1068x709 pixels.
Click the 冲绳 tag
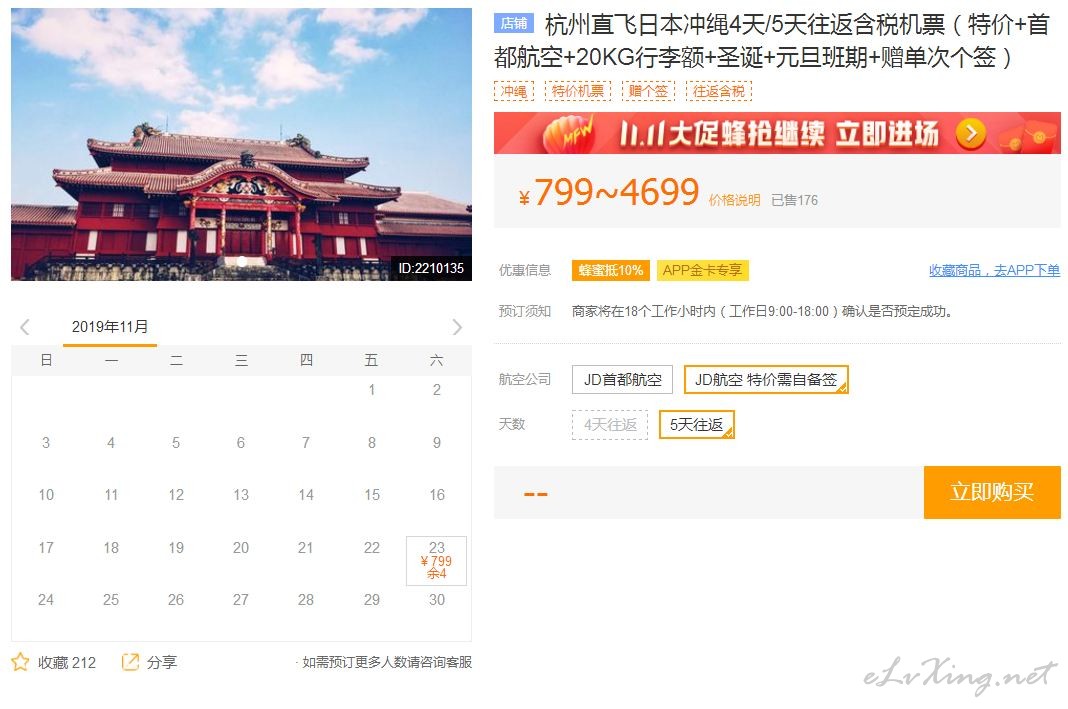(x=514, y=91)
